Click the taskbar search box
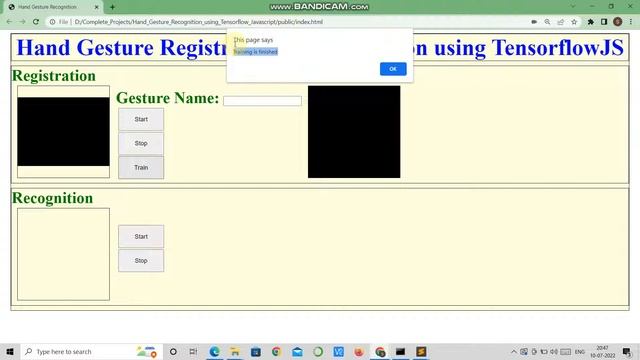Image resolution: width=640 pixels, height=360 pixels. click(92, 351)
